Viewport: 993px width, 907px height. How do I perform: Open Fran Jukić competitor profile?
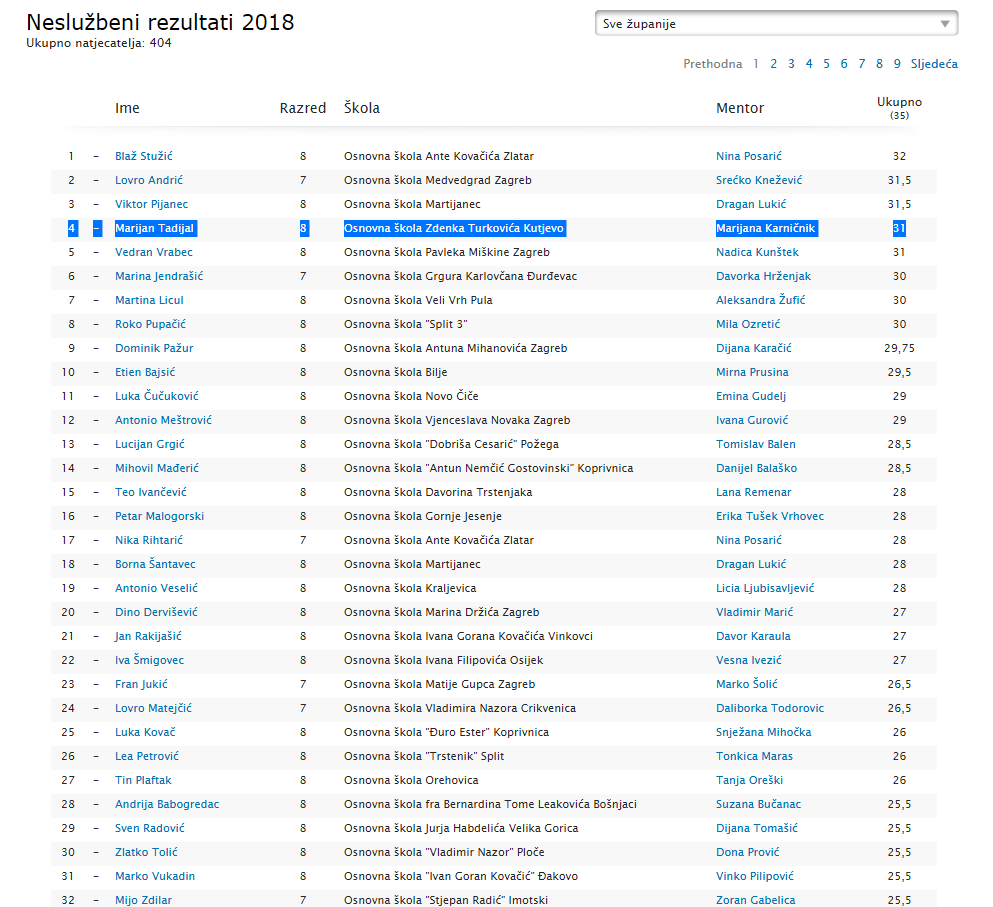pyautogui.click(x=141, y=685)
